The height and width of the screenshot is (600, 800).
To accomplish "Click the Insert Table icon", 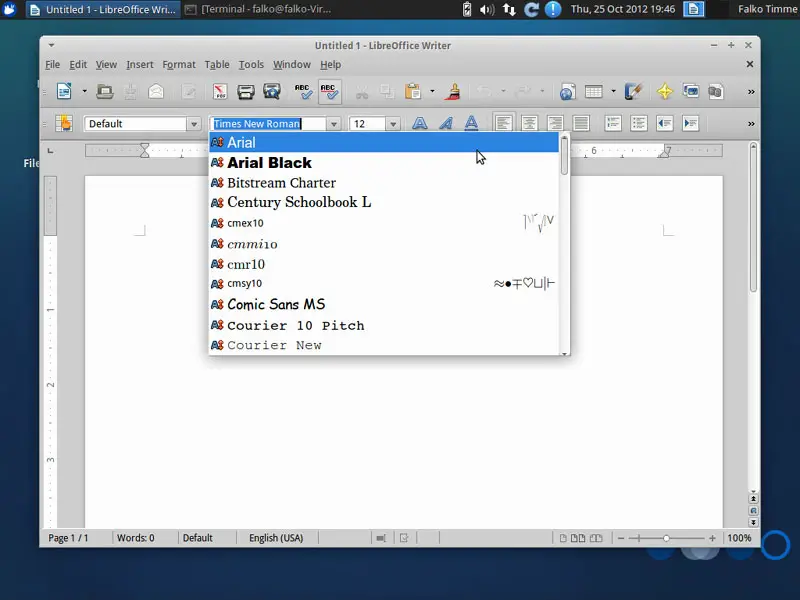I will pyautogui.click(x=593, y=92).
